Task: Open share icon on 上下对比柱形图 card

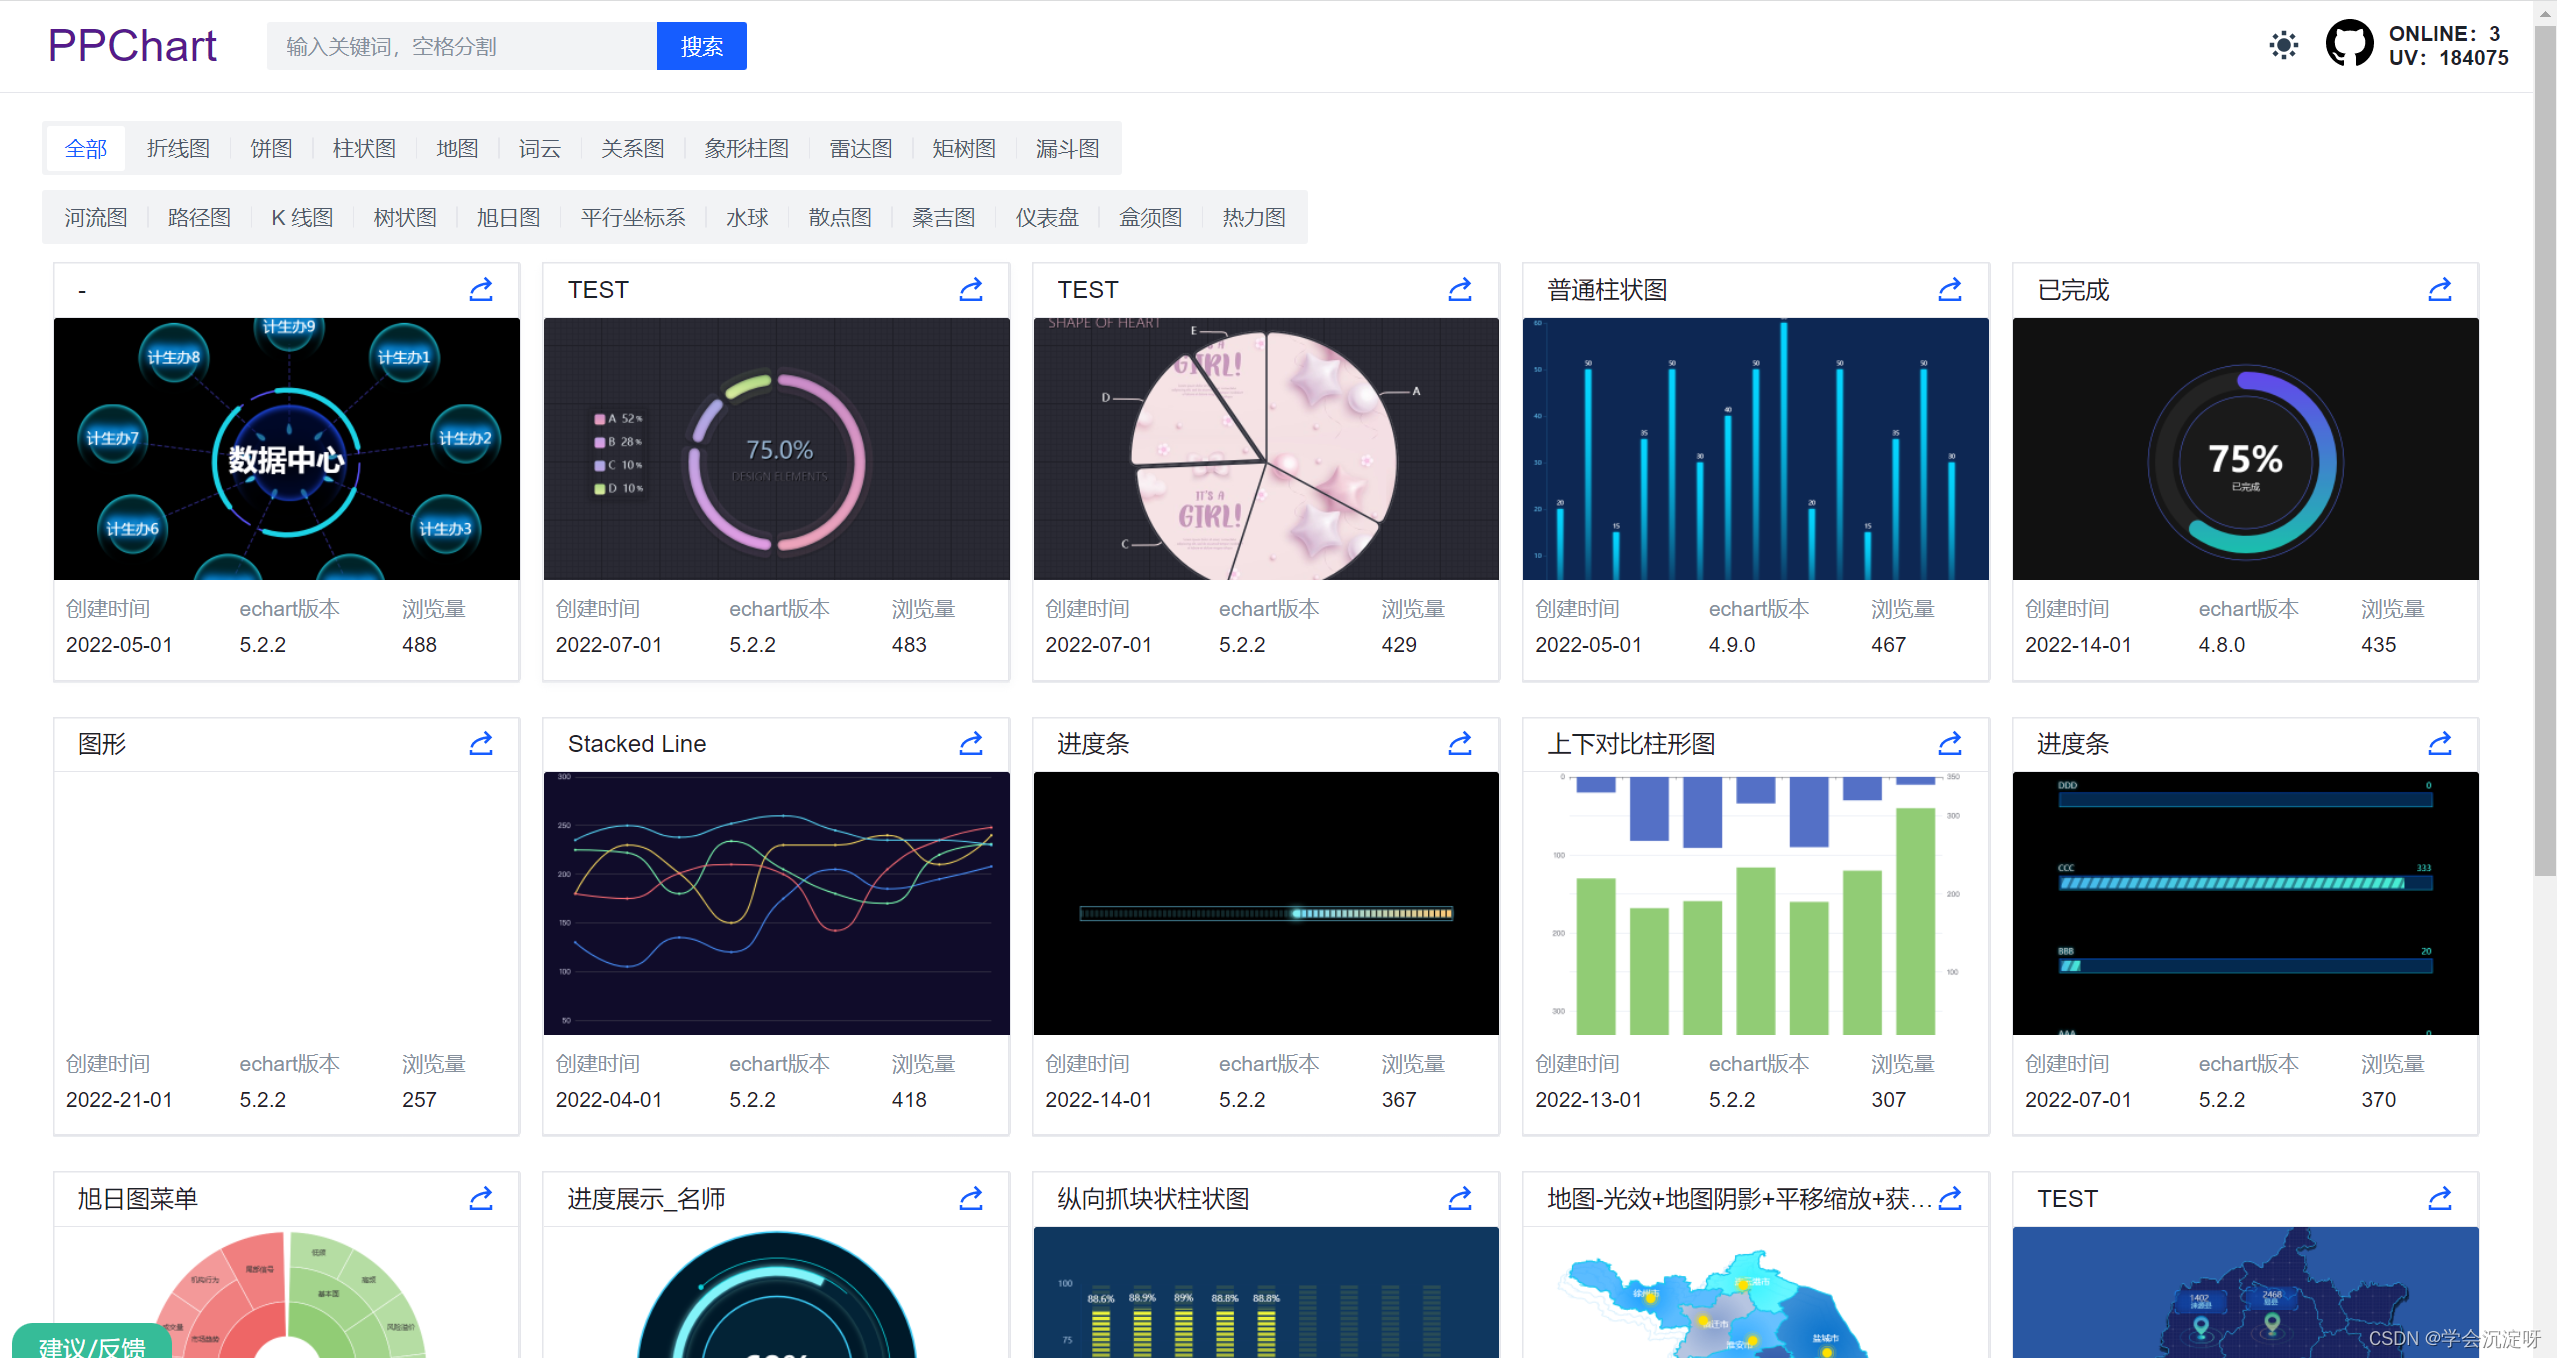Action: click(x=1949, y=744)
